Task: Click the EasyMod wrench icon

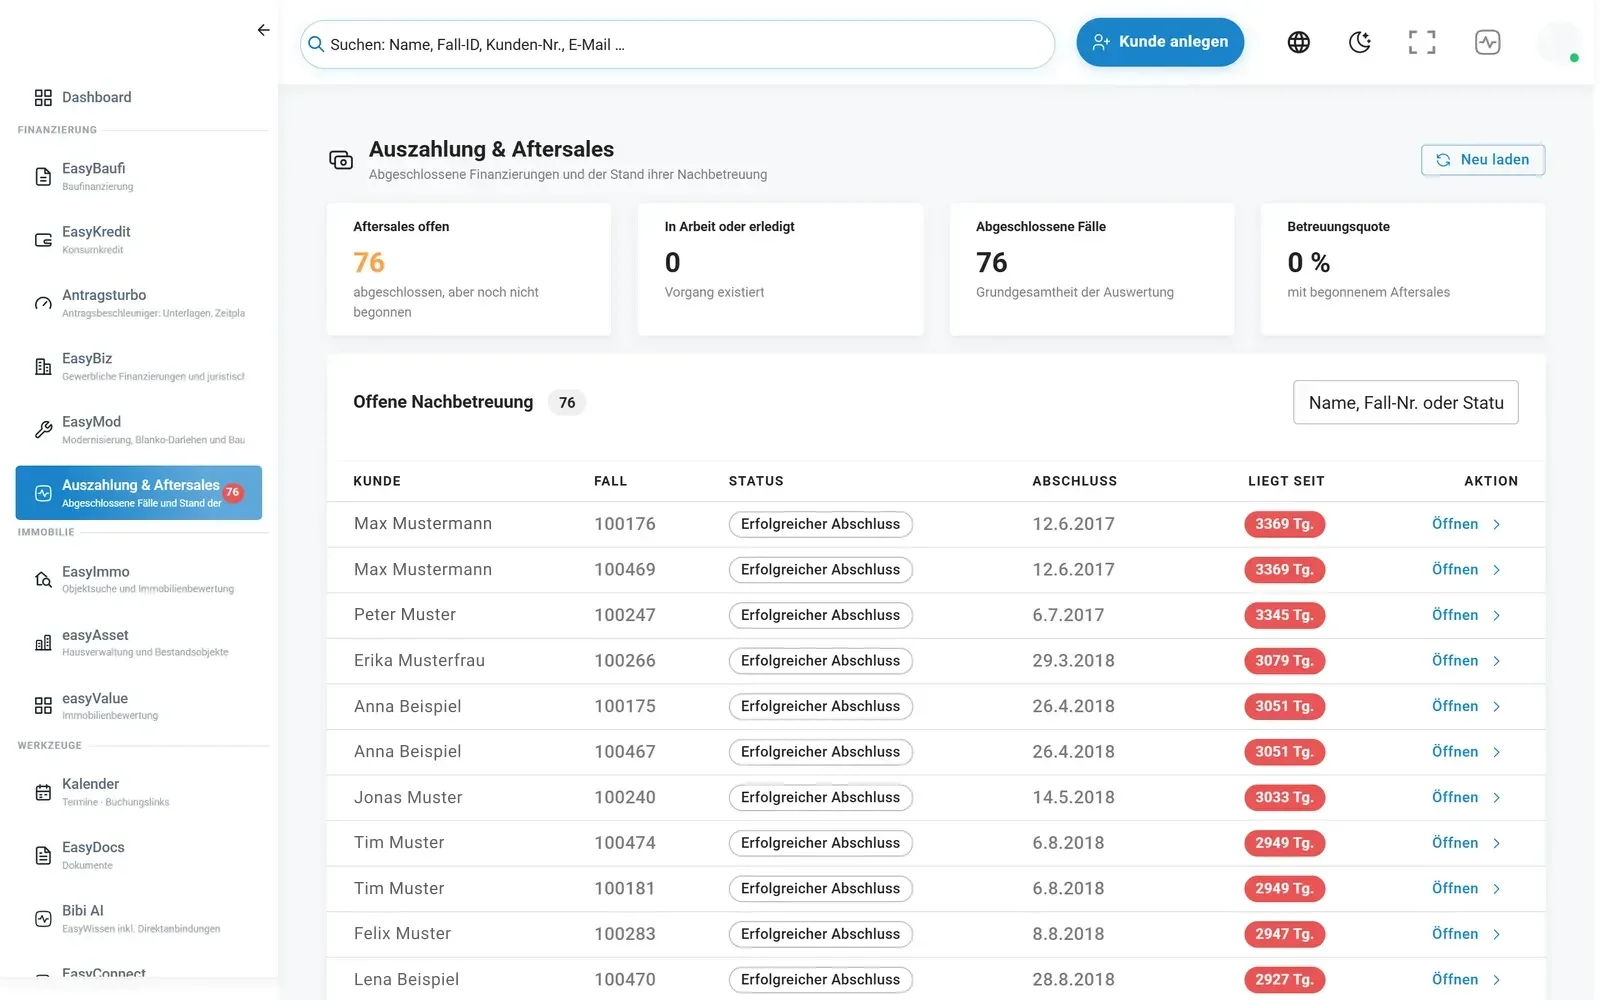Action: pos(43,430)
